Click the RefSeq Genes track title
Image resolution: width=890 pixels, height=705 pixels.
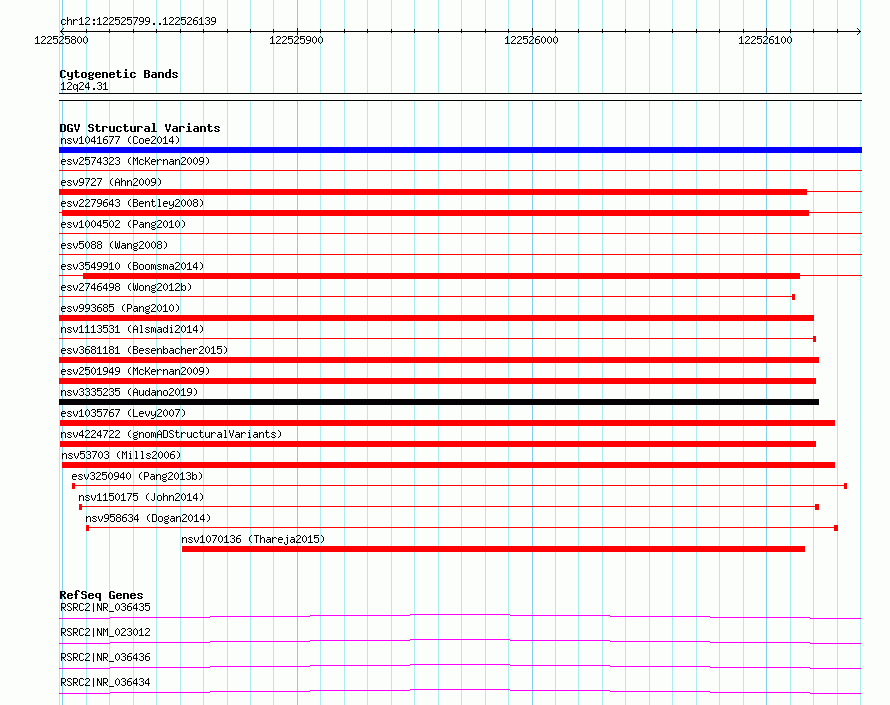point(101,595)
